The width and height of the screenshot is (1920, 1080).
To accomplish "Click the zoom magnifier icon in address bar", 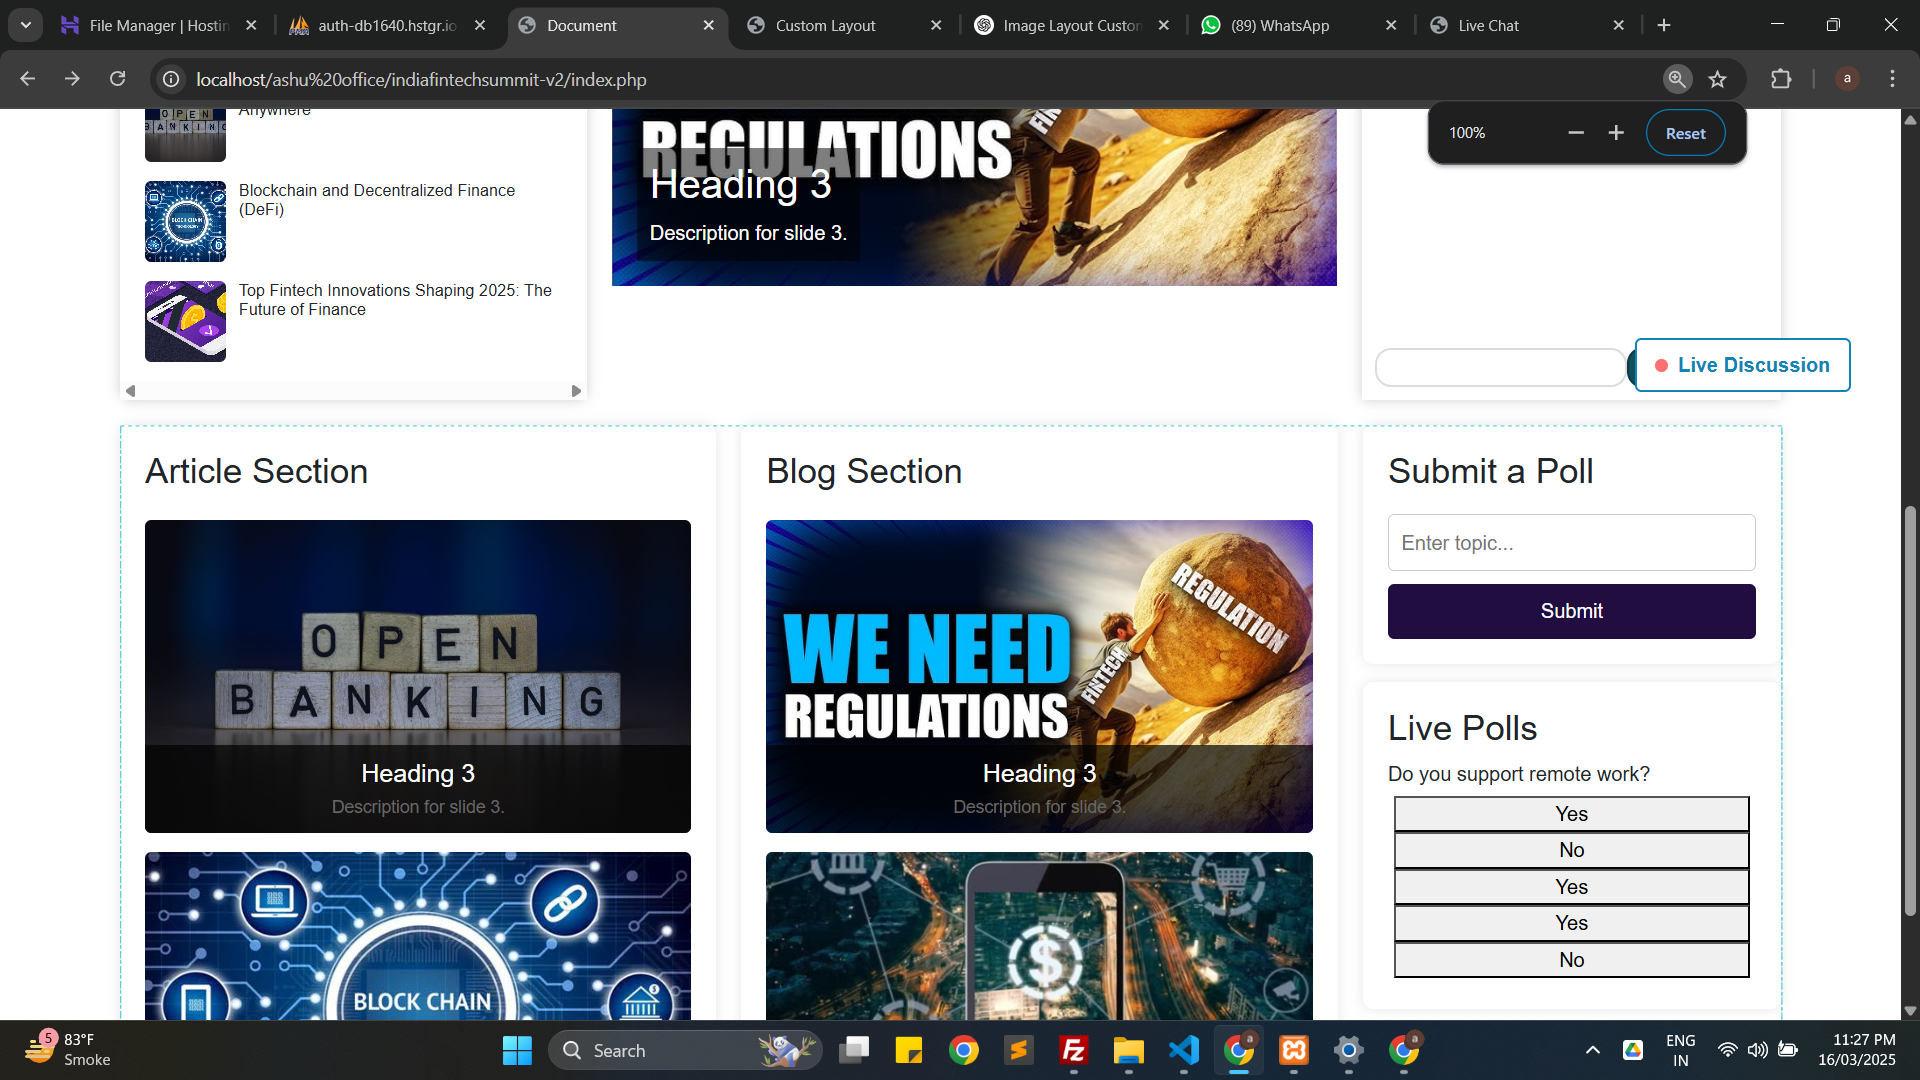I will point(1677,79).
